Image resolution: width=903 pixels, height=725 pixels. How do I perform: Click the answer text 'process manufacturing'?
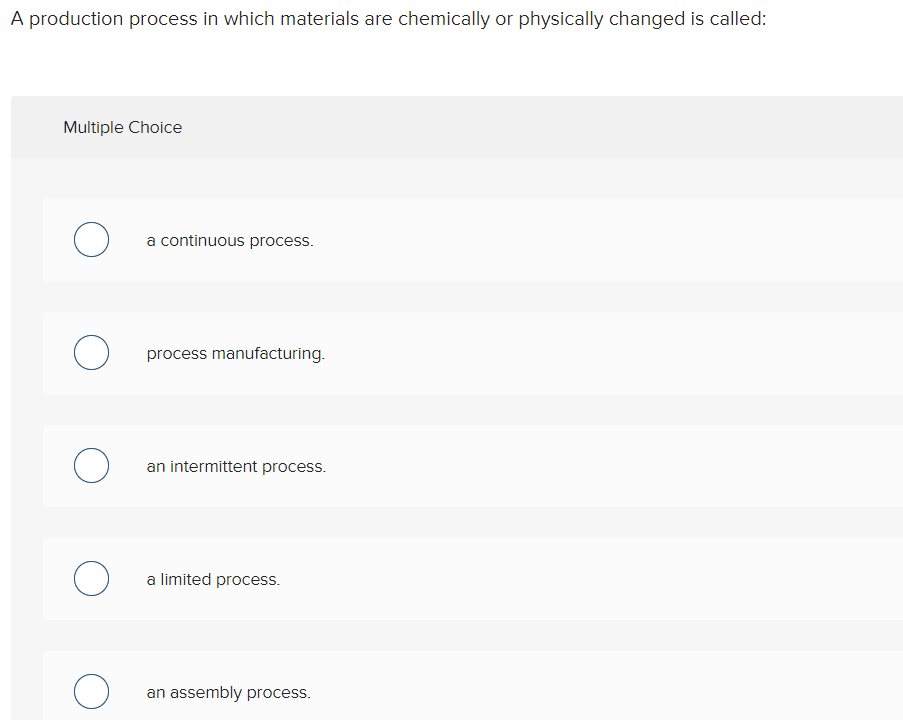click(235, 353)
